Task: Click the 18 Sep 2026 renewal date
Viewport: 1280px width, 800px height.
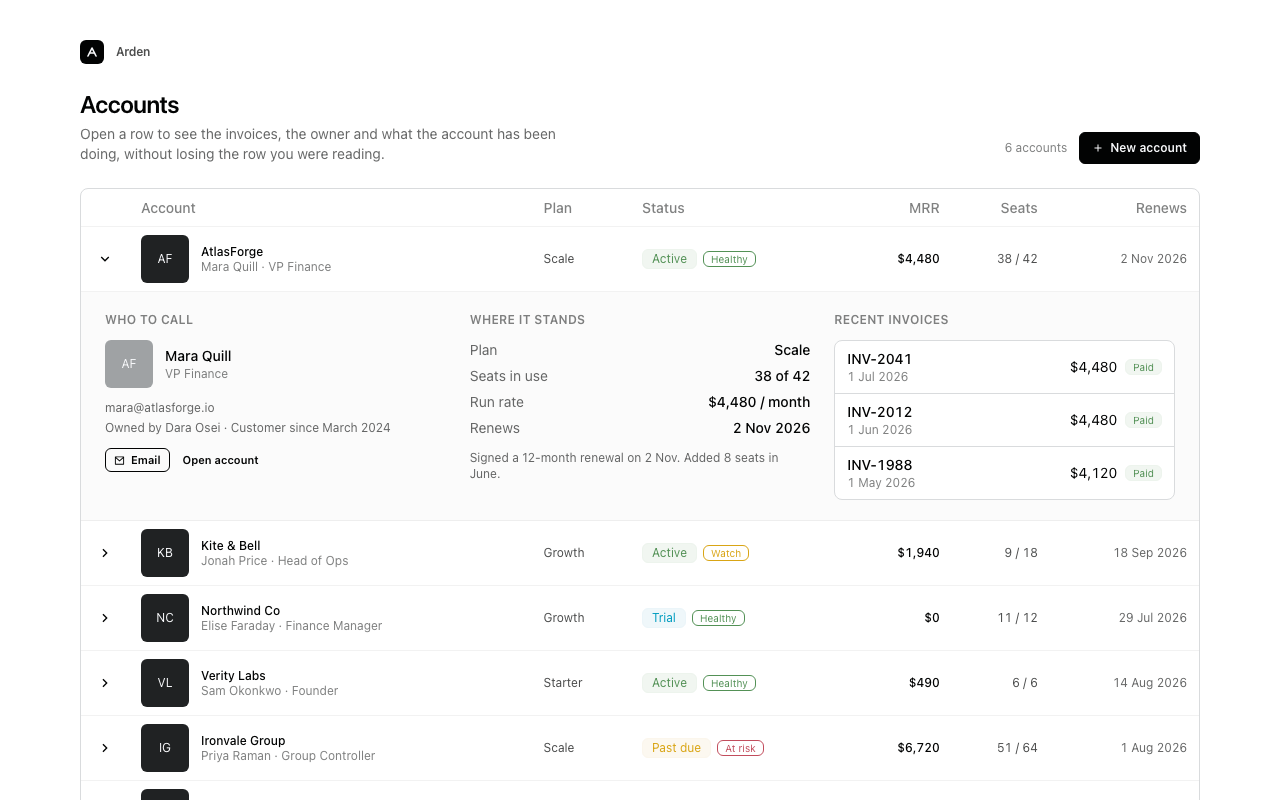Action: 1150,553
